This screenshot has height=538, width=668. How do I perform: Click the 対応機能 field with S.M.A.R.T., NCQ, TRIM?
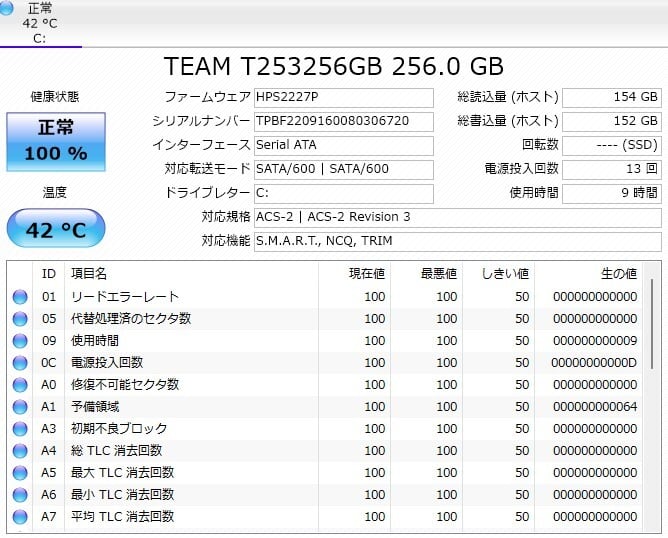pyautogui.click(x=455, y=241)
